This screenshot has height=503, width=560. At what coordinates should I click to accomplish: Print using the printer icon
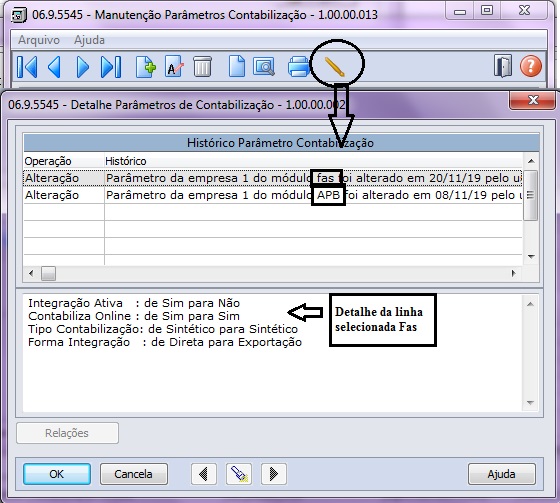tap(299, 67)
